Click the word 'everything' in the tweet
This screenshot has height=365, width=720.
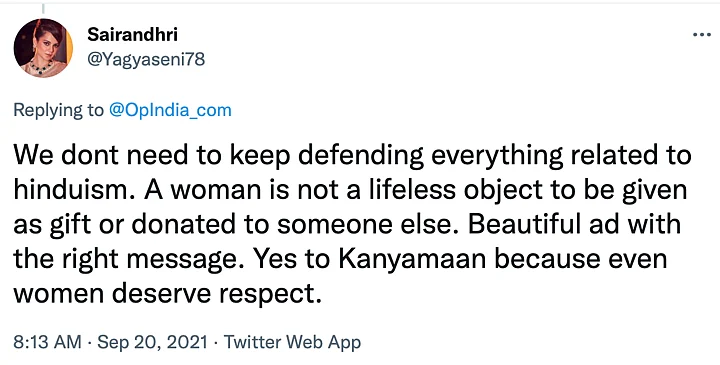[498, 156]
